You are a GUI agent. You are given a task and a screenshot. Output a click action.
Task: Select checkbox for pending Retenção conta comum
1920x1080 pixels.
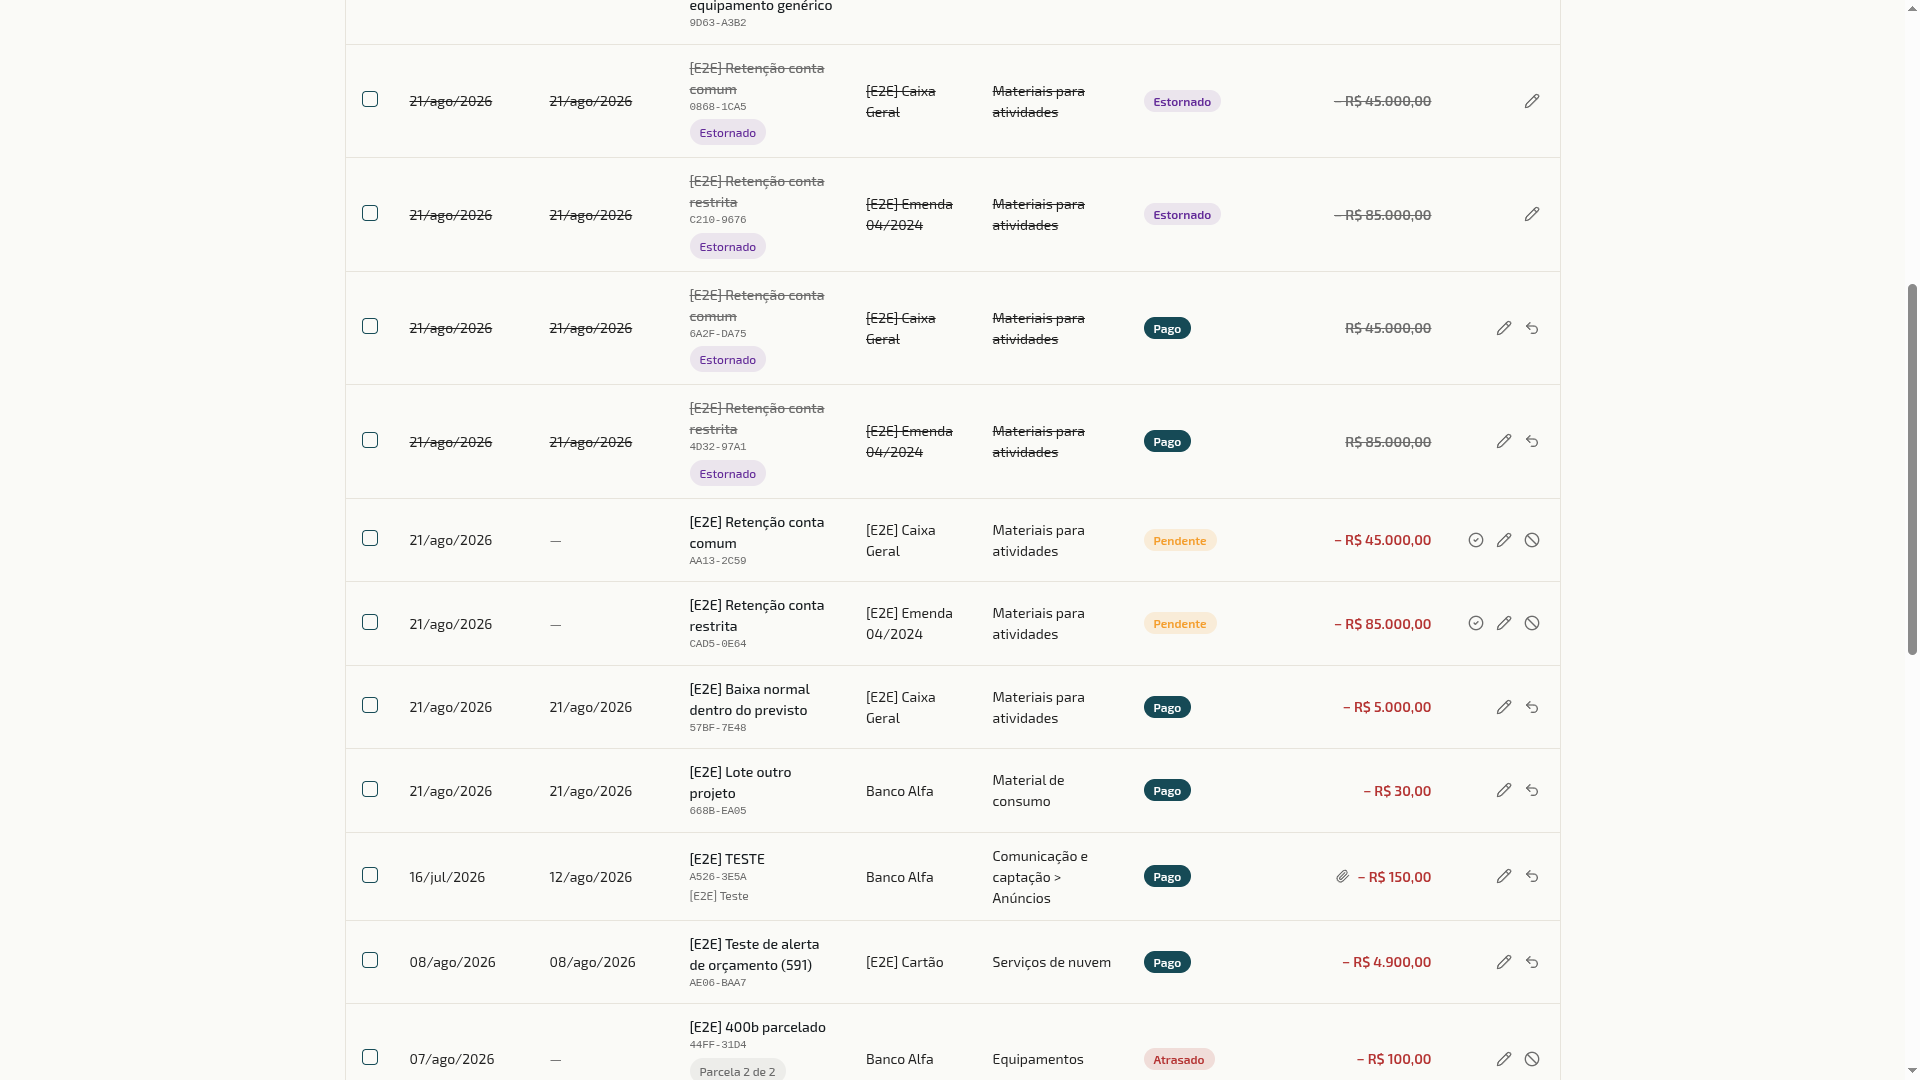(x=370, y=538)
